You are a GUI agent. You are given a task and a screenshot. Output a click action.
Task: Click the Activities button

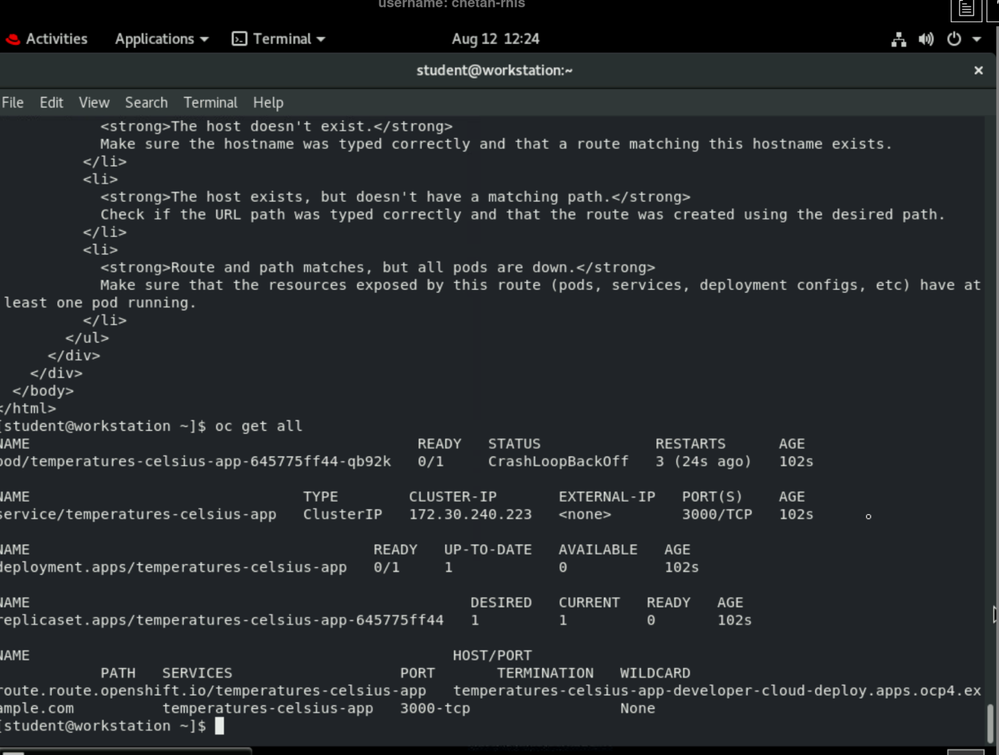click(x=56, y=39)
